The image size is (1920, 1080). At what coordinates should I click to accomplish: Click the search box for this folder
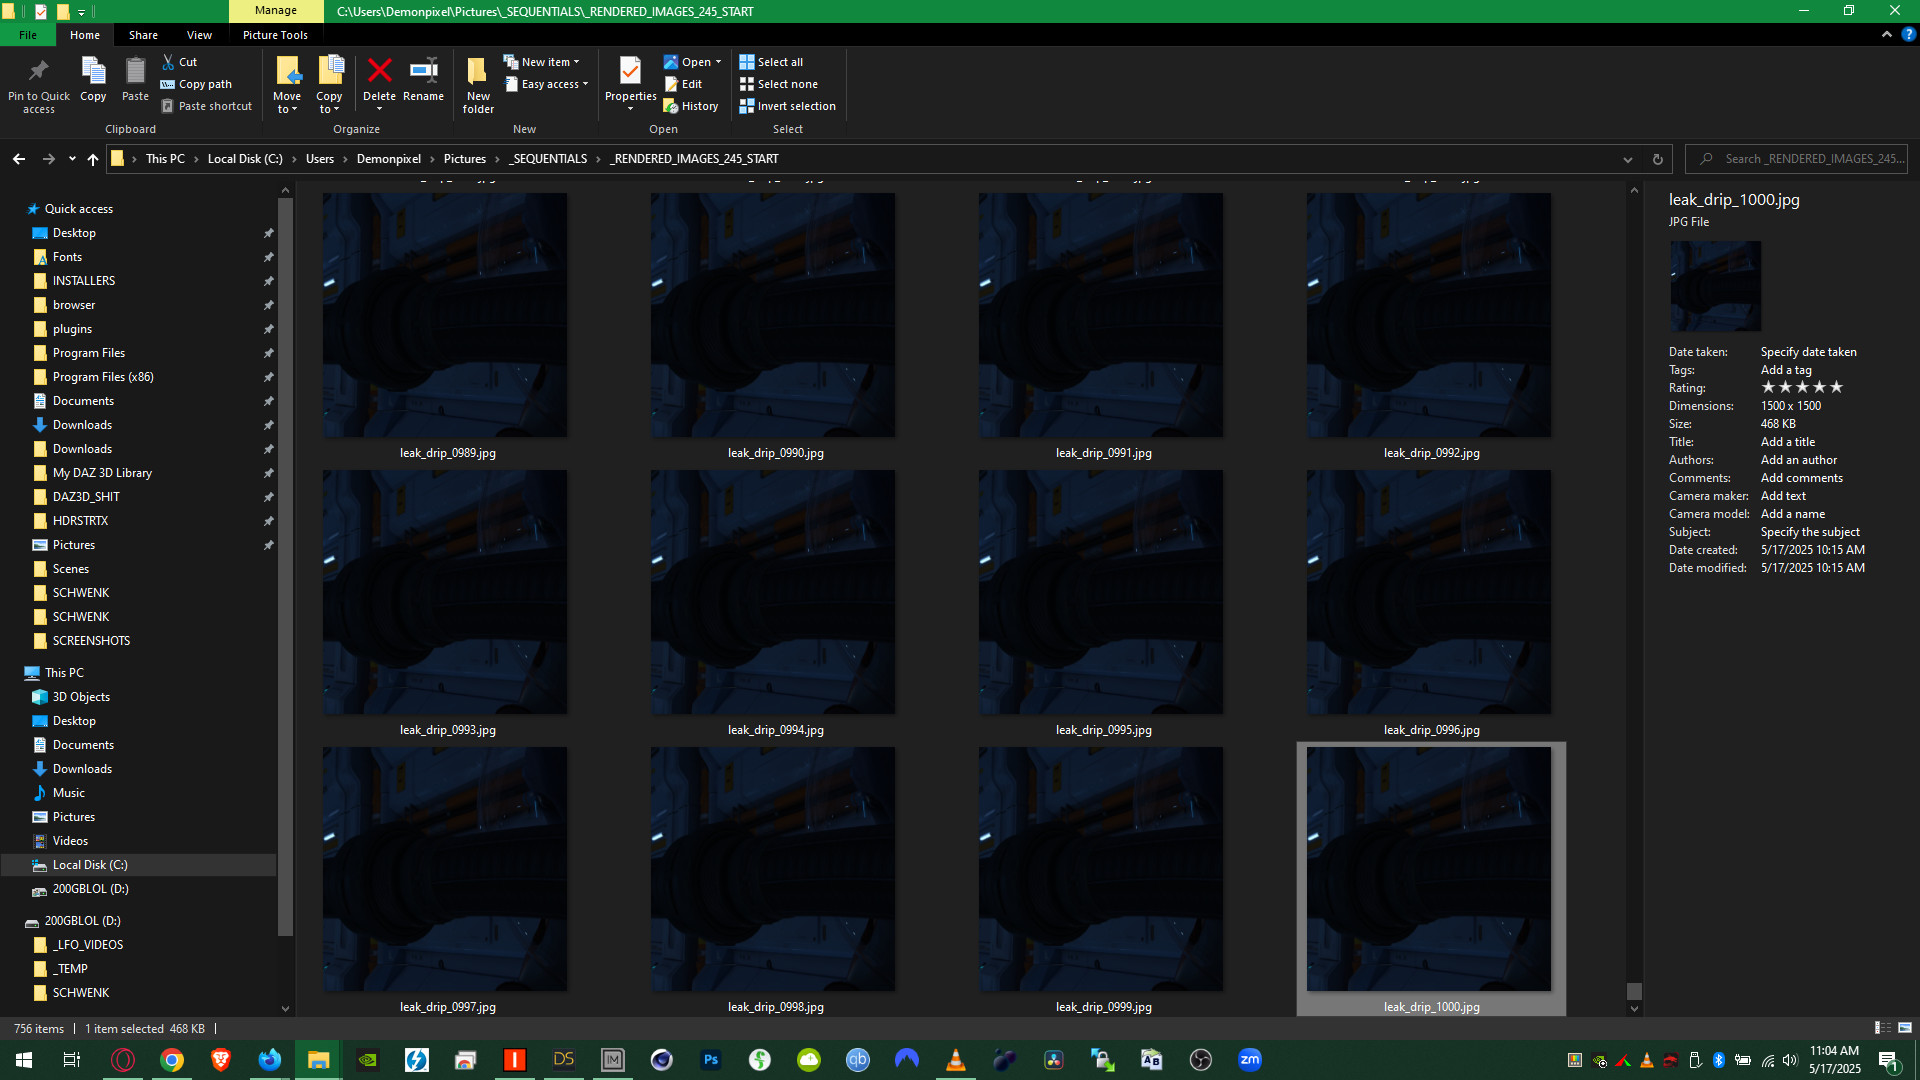1796,159
